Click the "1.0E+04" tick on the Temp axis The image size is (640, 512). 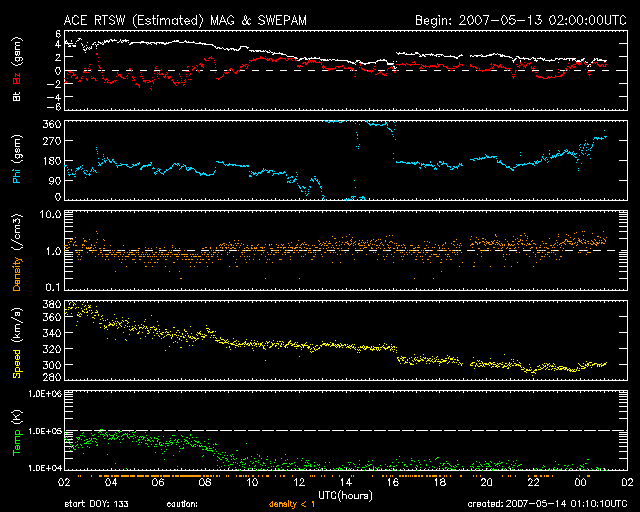(45, 468)
